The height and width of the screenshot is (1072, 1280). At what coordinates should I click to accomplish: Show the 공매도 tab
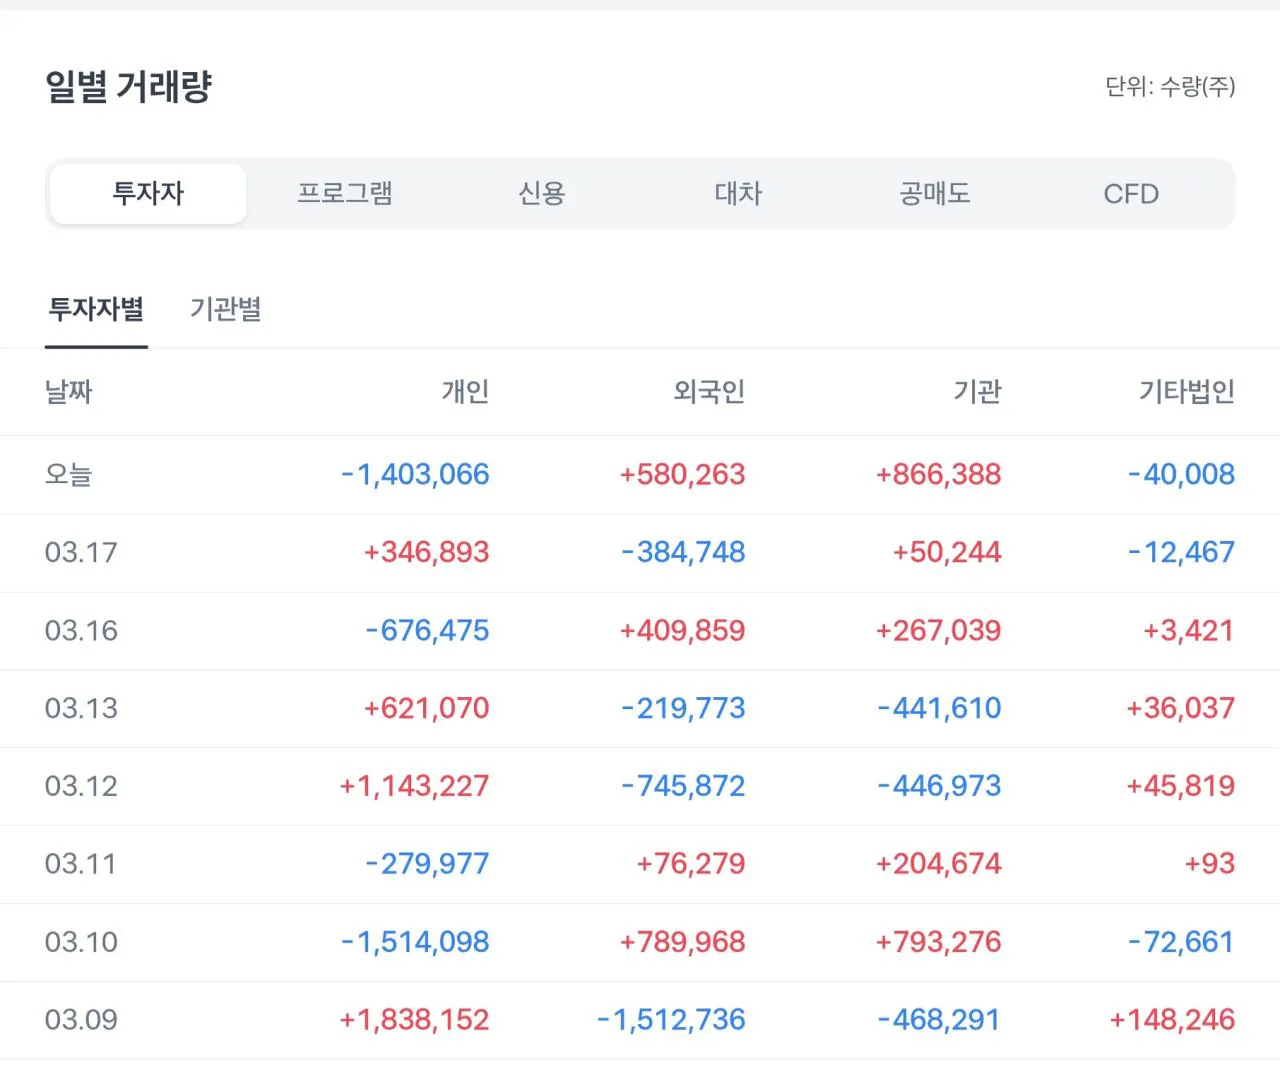934,194
